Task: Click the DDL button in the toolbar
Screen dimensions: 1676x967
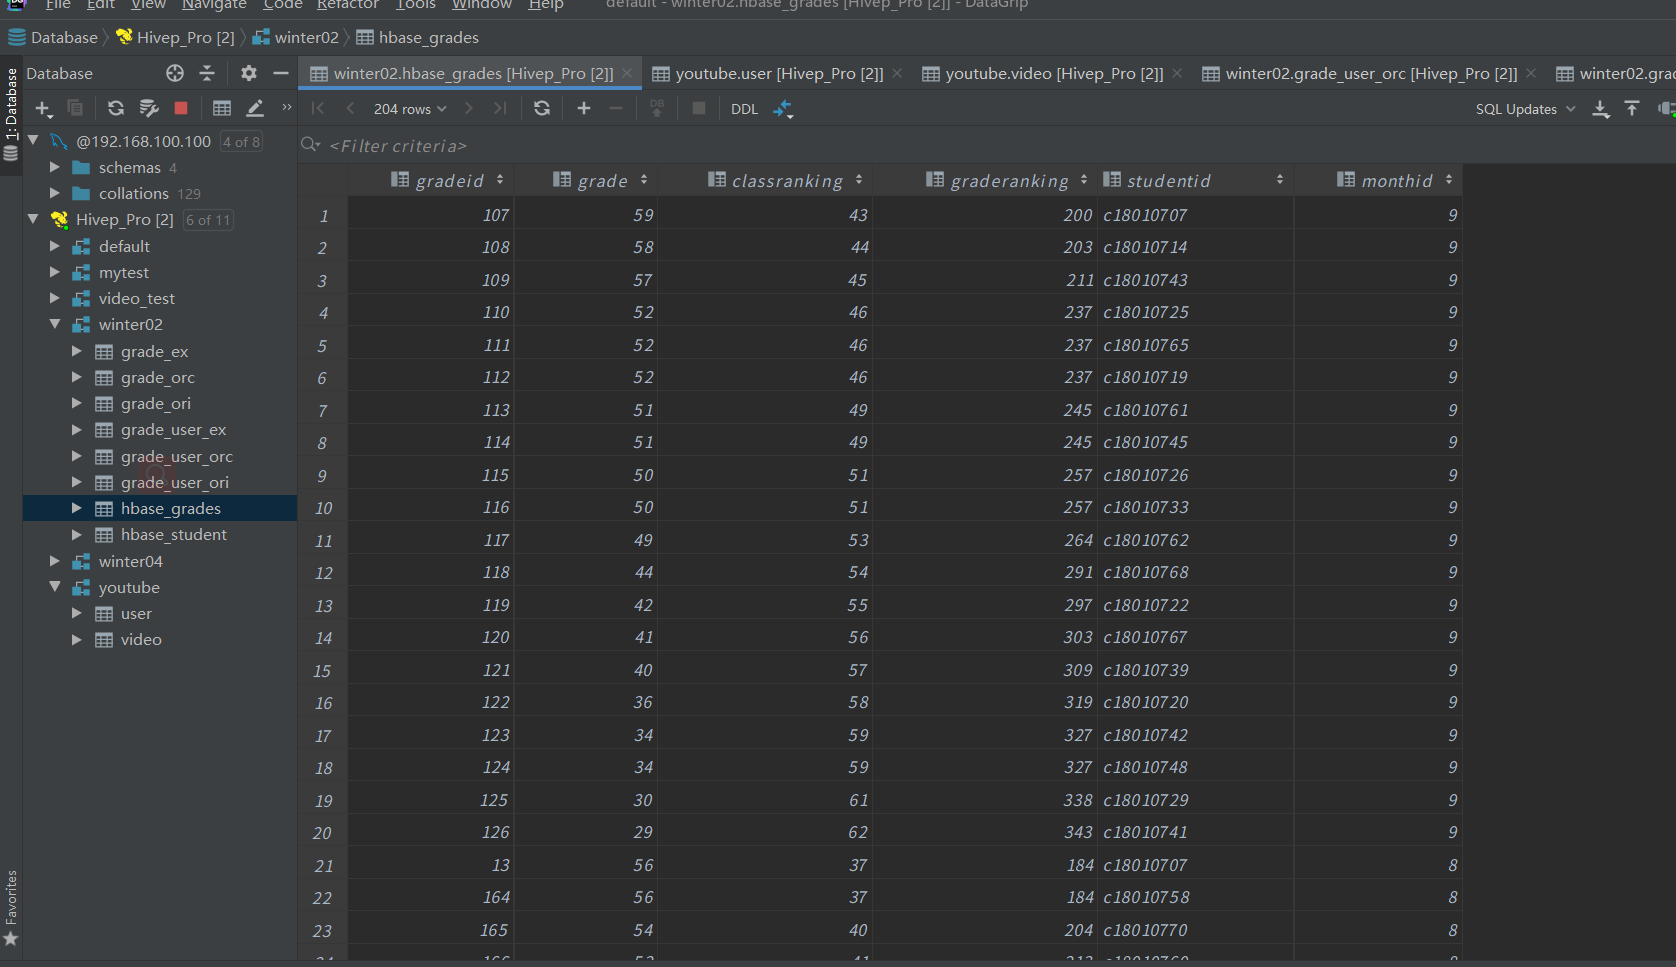Action: pos(744,108)
